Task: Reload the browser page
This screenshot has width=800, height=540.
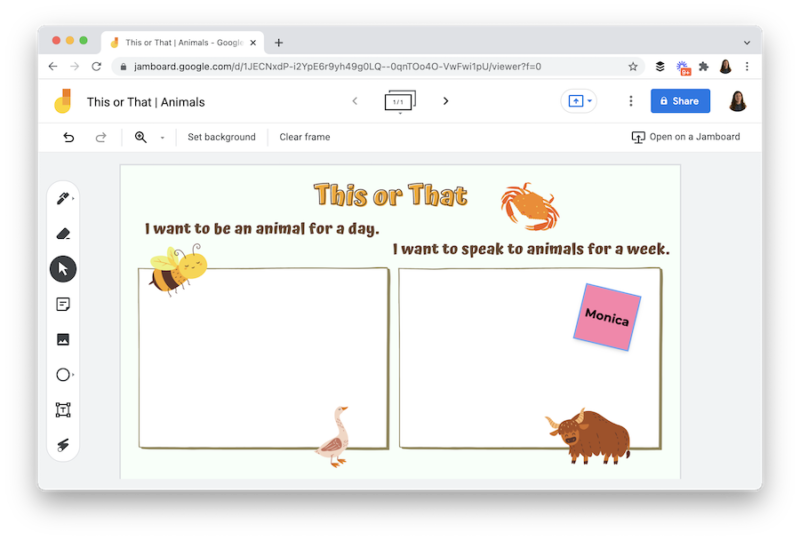Action: [x=96, y=66]
